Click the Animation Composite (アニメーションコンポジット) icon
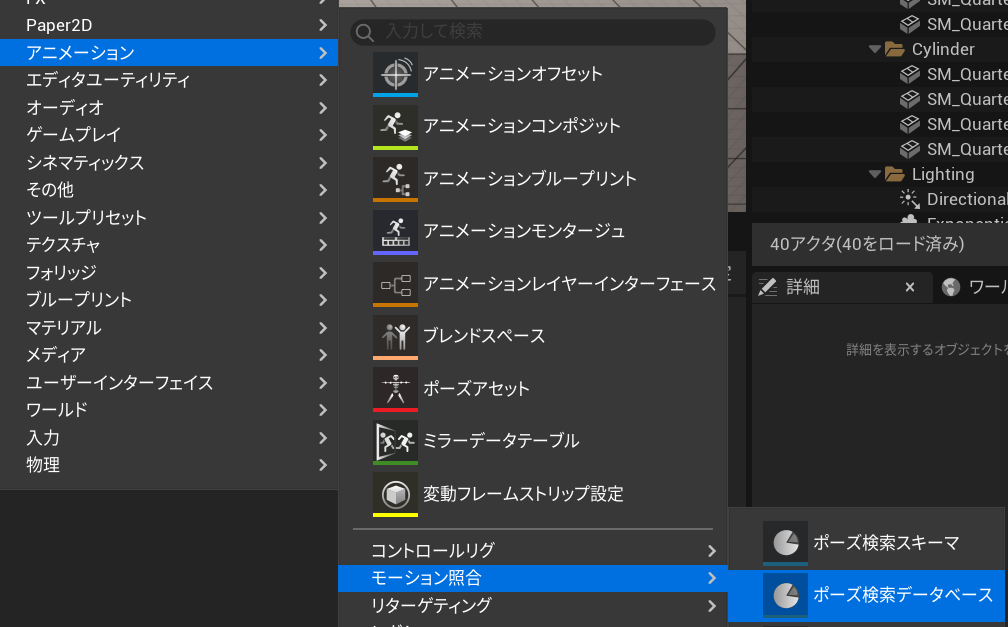 [x=395, y=126]
